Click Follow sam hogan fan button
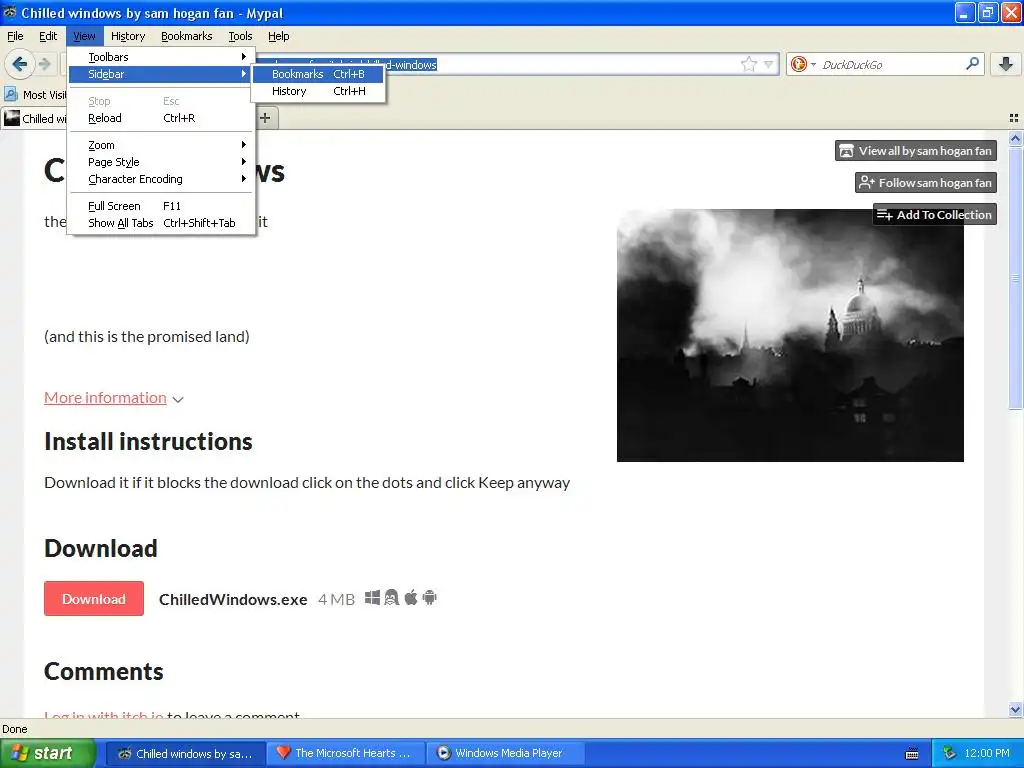The height and width of the screenshot is (768, 1024). [x=925, y=183]
